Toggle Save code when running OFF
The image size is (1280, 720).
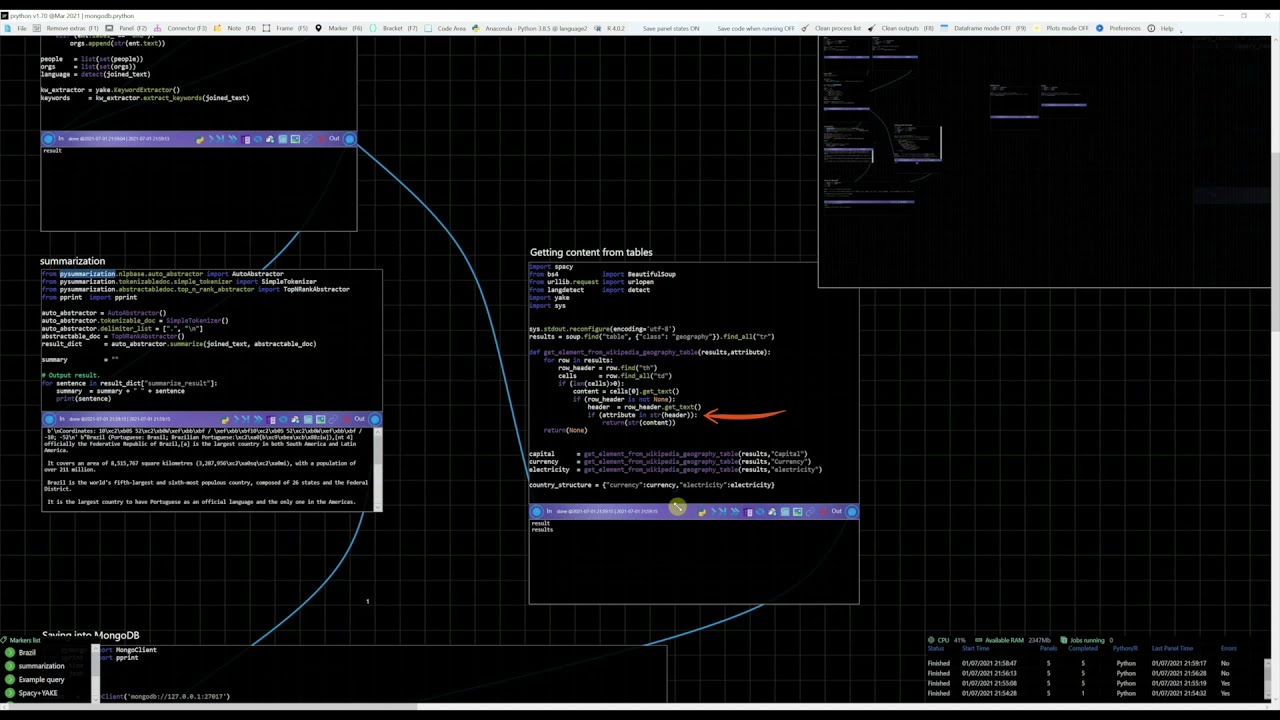click(x=756, y=28)
